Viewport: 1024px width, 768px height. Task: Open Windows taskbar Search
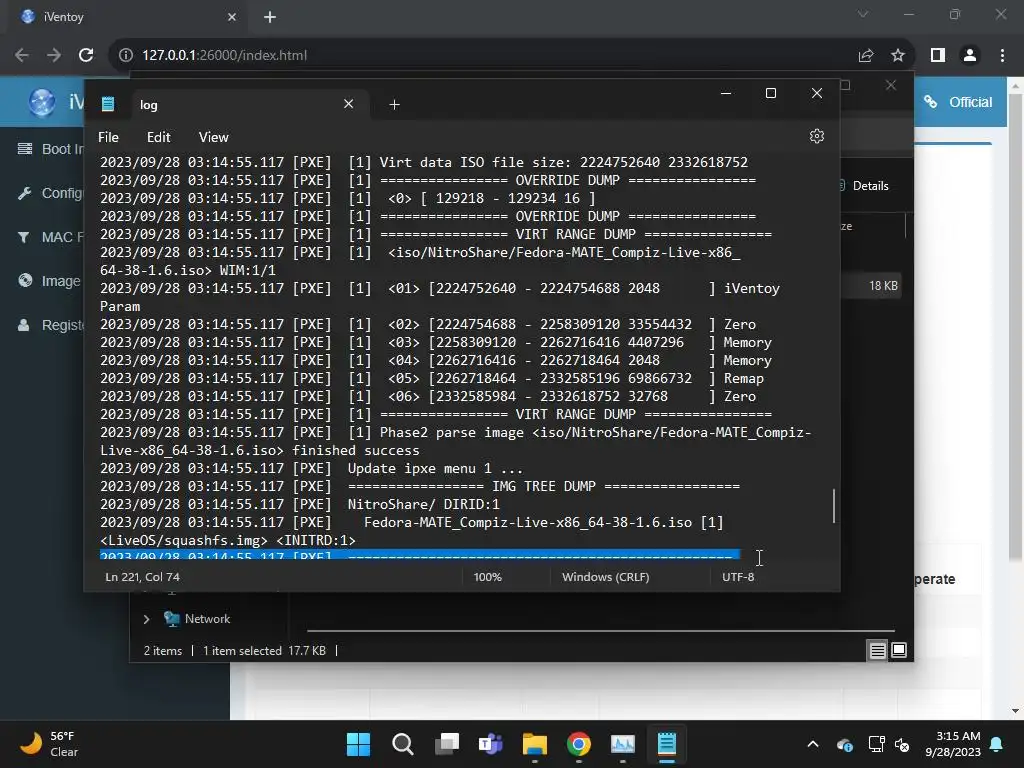[x=402, y=744]
